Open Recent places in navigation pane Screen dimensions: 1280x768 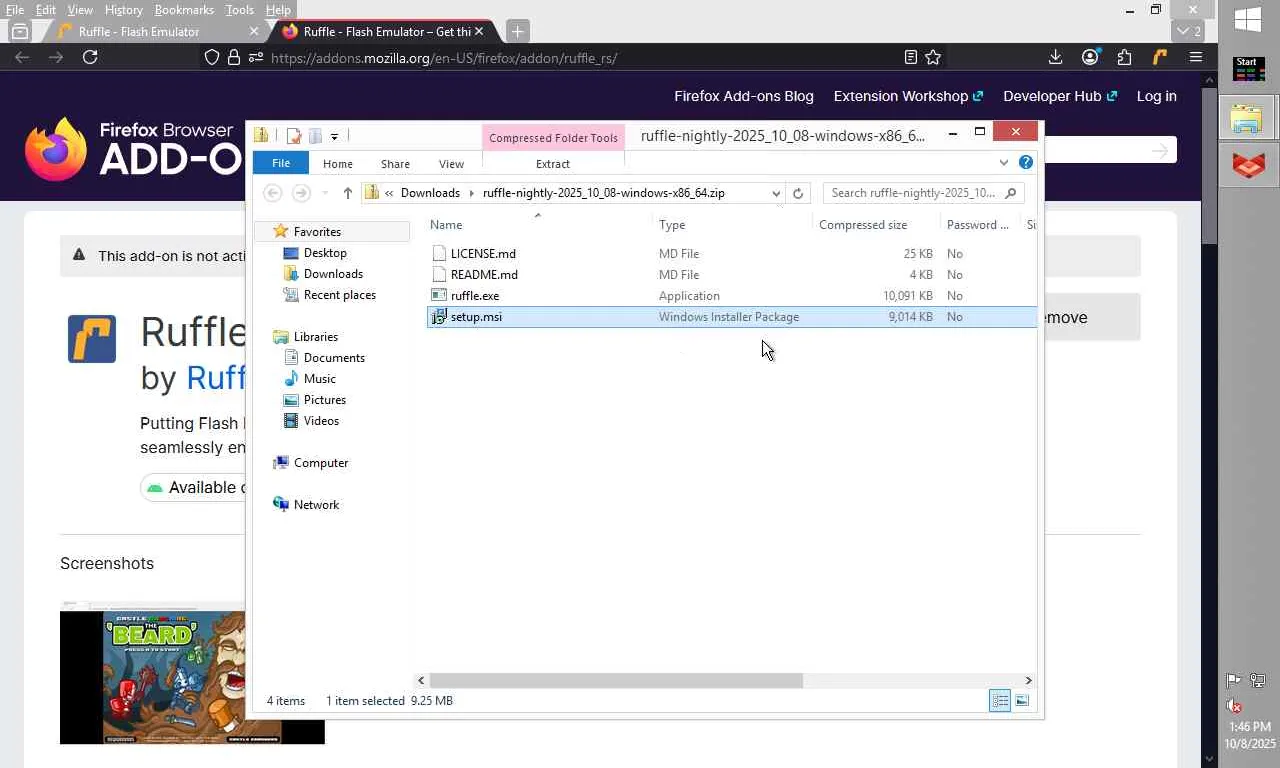click(340, 295)
